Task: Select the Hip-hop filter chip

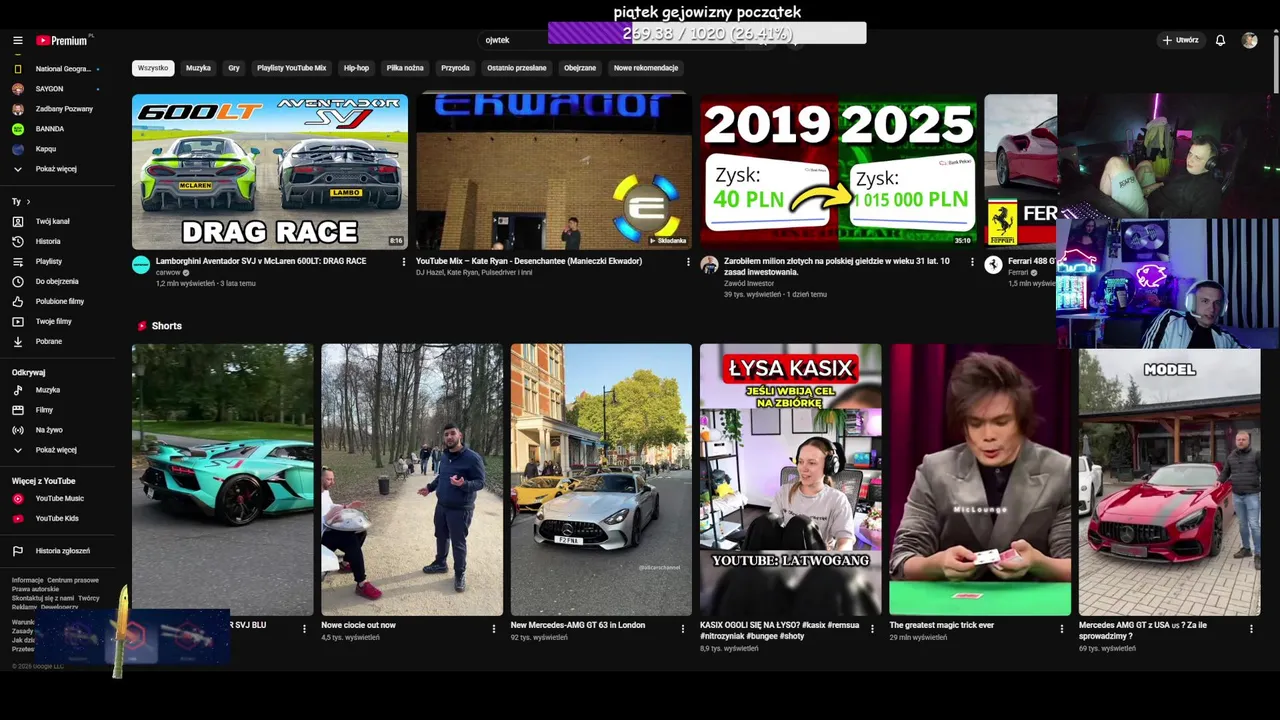Action: [356, 68]
